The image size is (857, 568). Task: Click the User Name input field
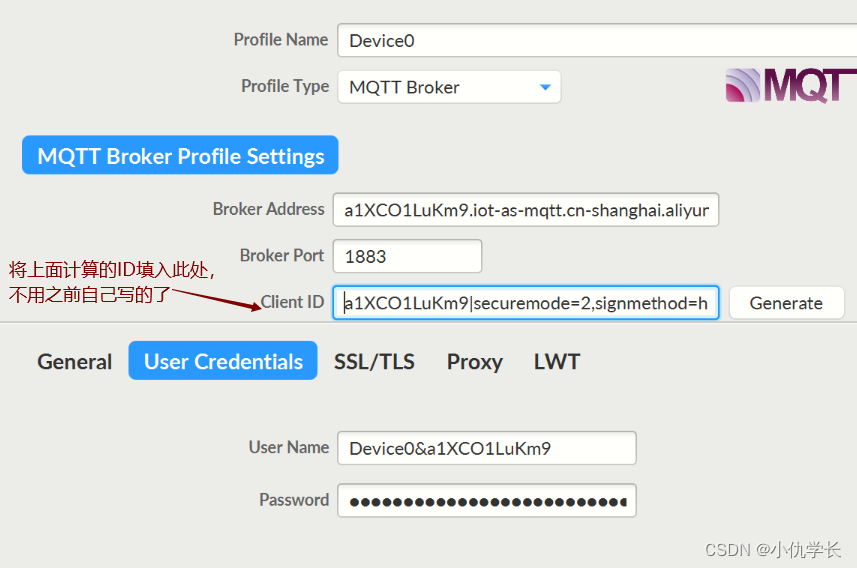pyautogui.click(x=487, y=448)
